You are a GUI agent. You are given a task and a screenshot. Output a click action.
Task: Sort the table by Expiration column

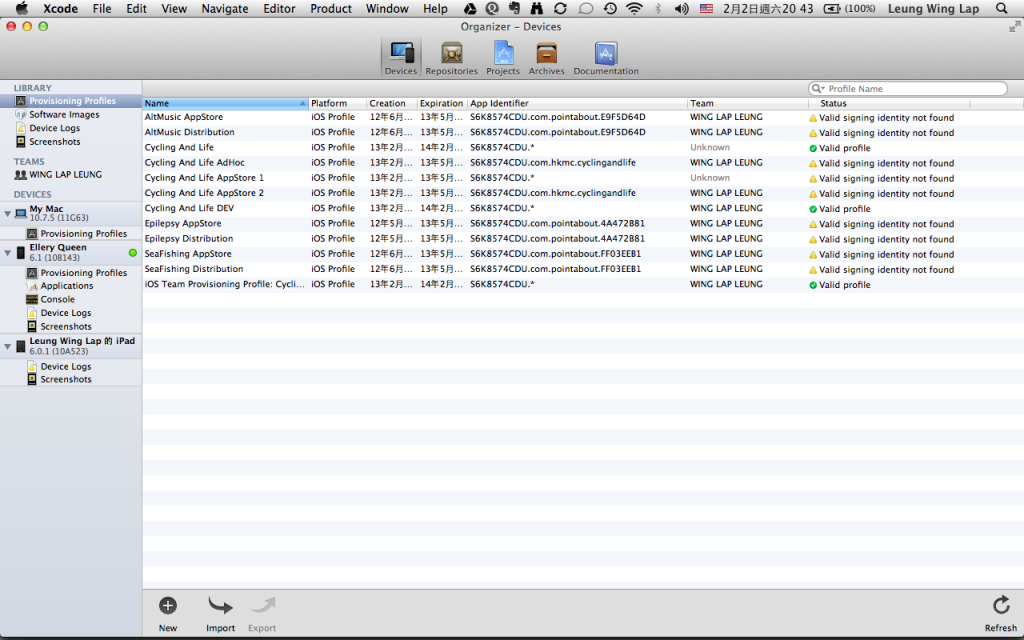coord(441,103)
